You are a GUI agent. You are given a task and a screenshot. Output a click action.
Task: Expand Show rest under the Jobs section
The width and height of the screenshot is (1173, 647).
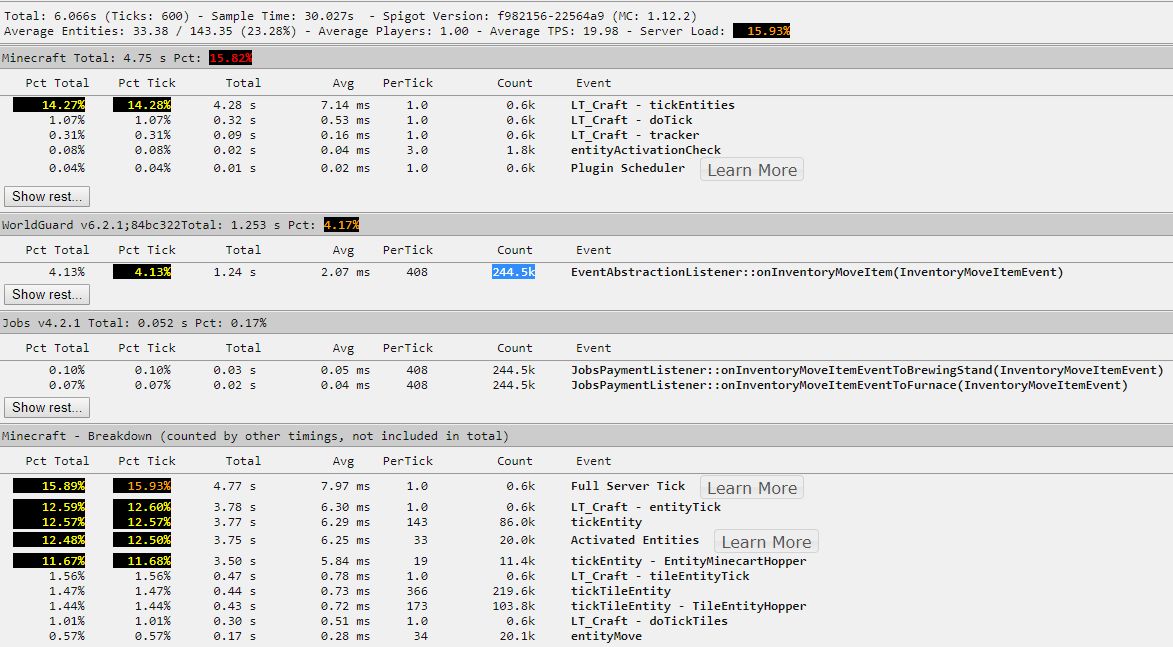47,407
